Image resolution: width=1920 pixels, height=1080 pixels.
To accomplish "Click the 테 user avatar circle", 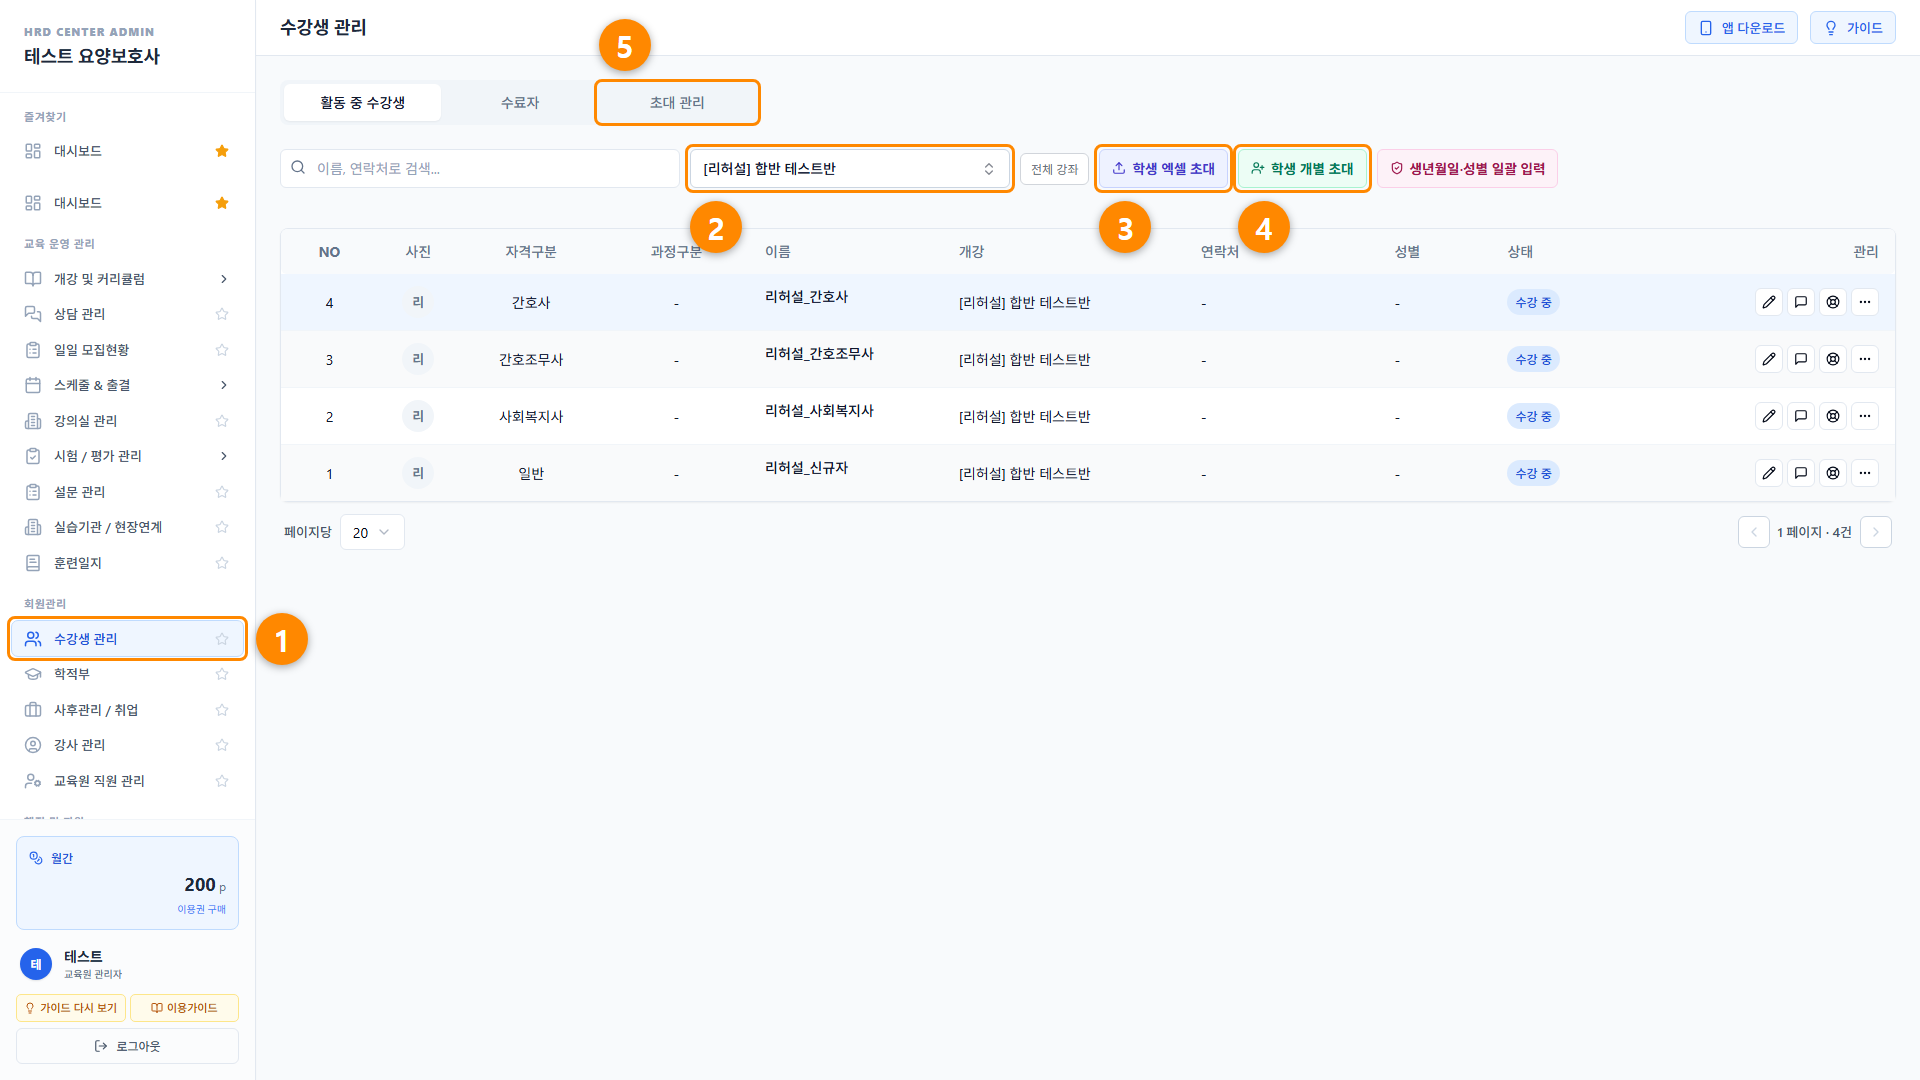I will [36, 964].
